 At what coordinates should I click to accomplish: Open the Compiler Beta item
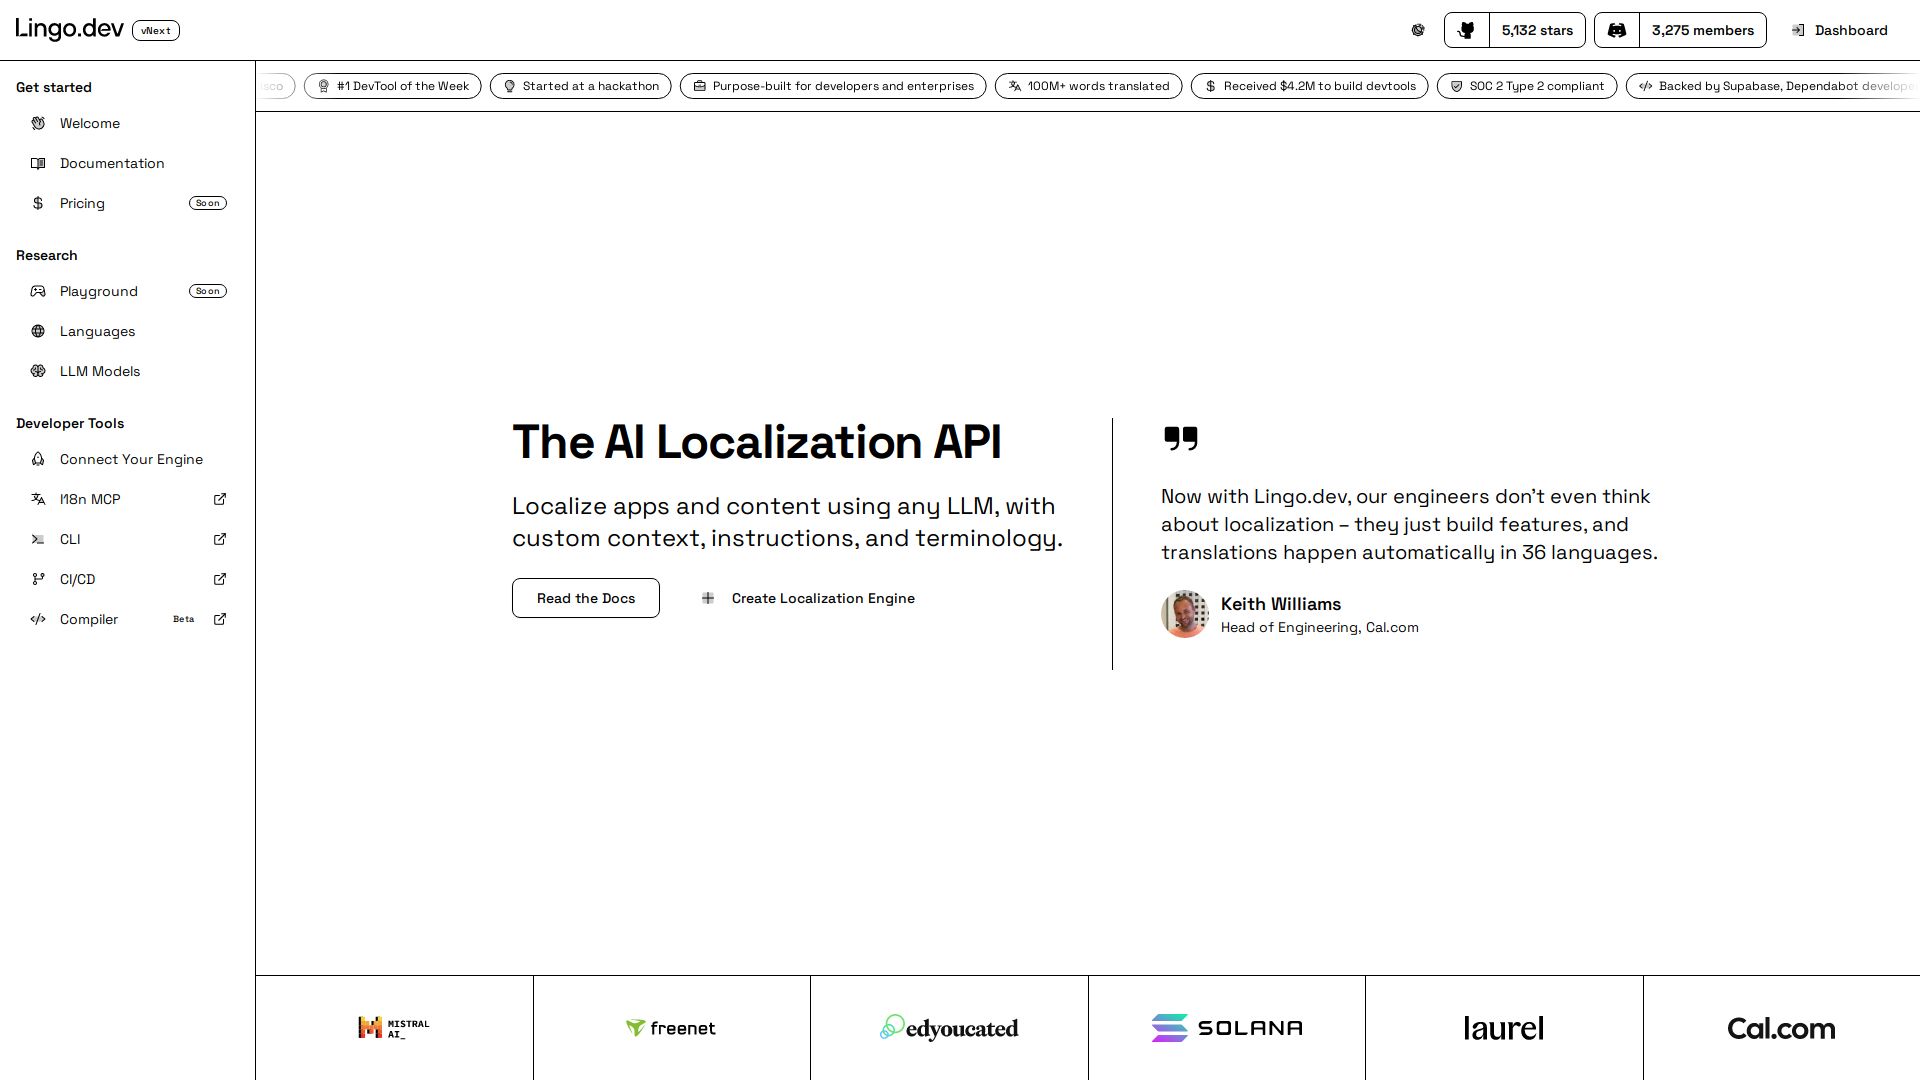point(89,619)
